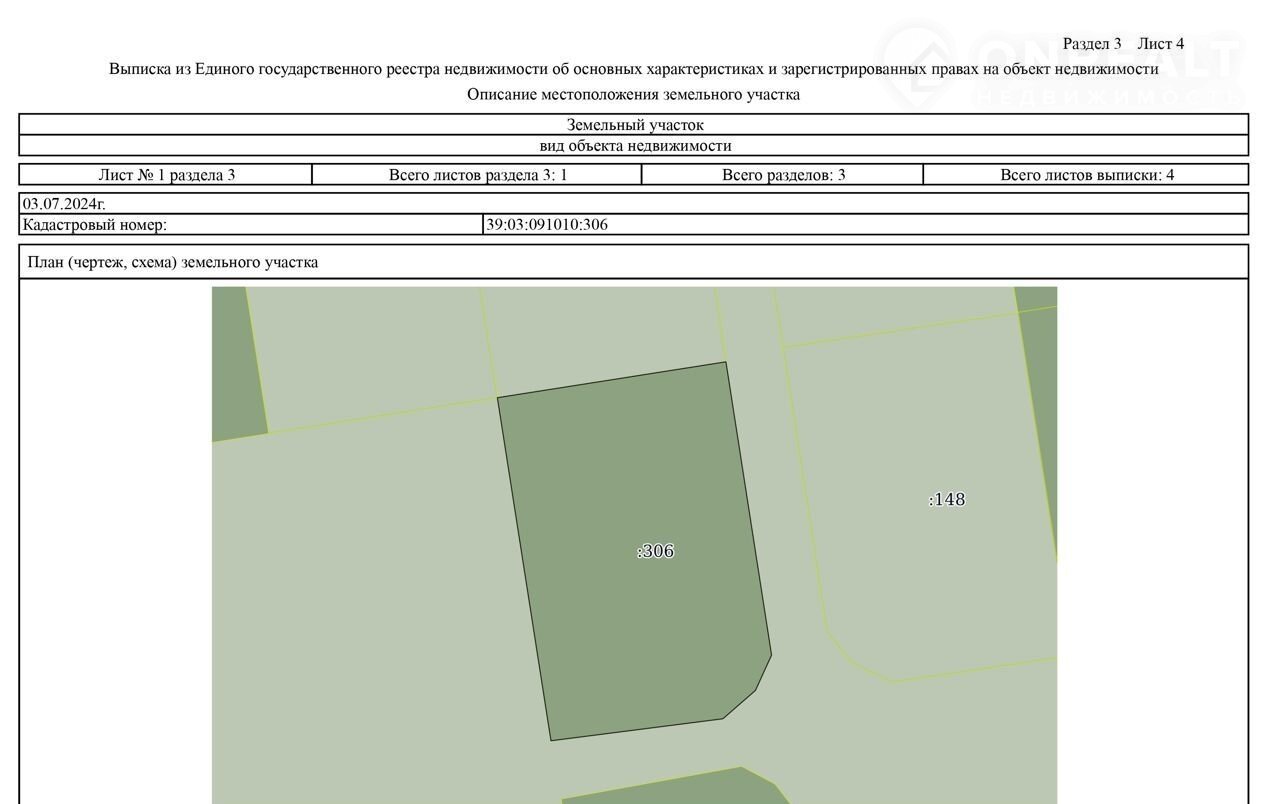Select the date 03.07.2024г.
This screenshot has width=1280, height=804.
(64, 204)
